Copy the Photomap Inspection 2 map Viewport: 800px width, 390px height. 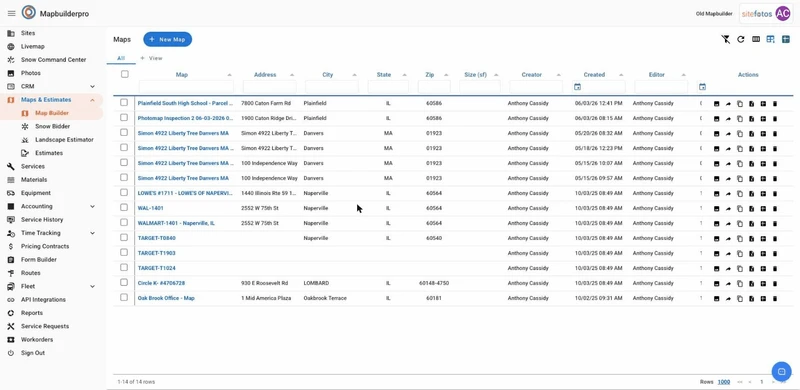(740, 119)
